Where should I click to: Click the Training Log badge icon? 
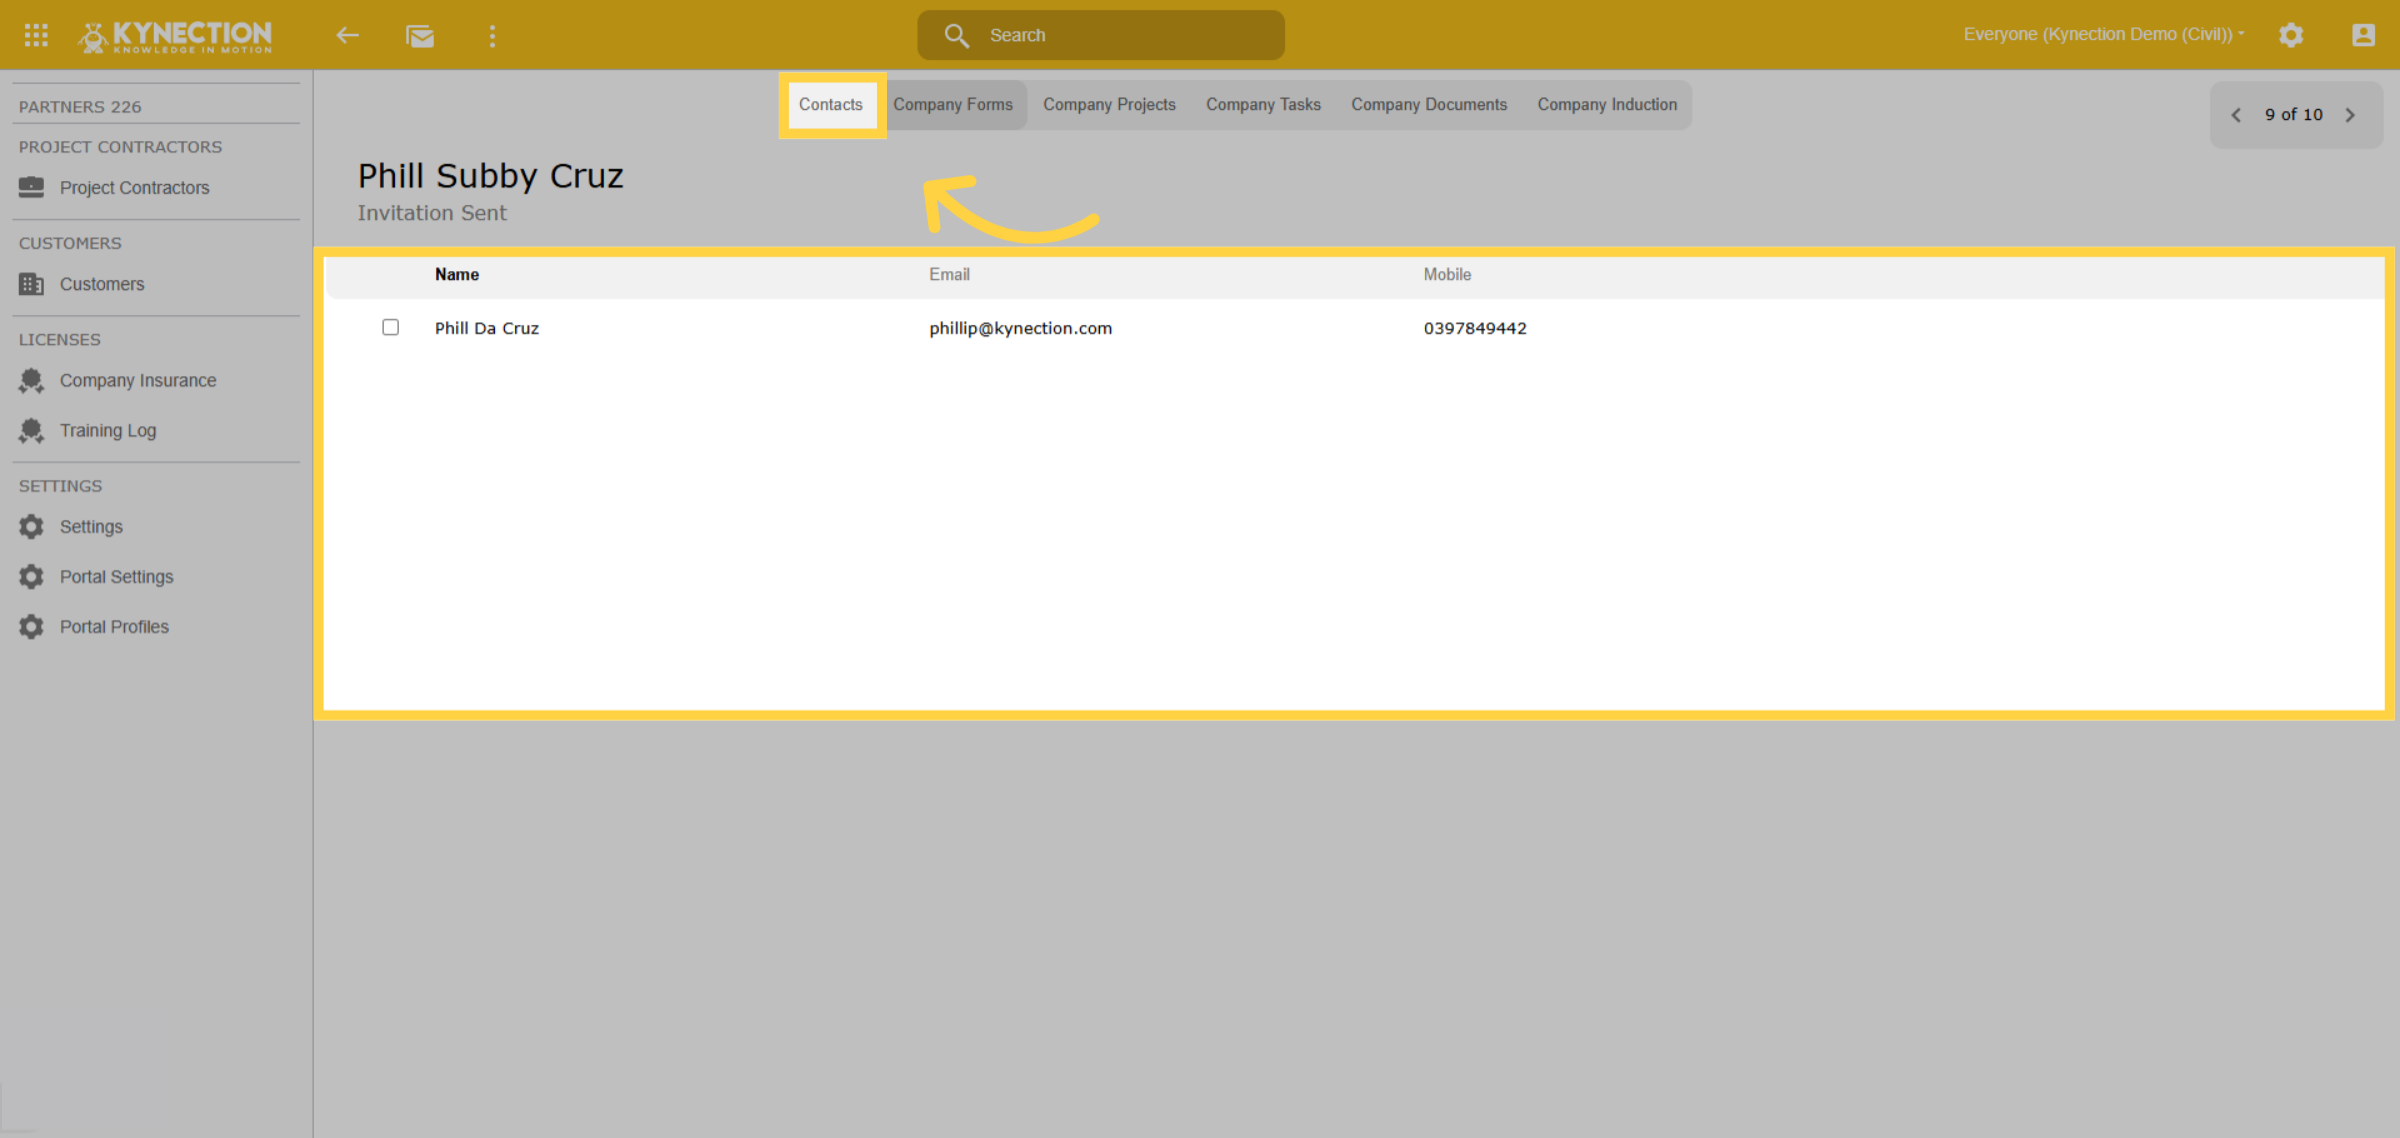click(32, 430)
